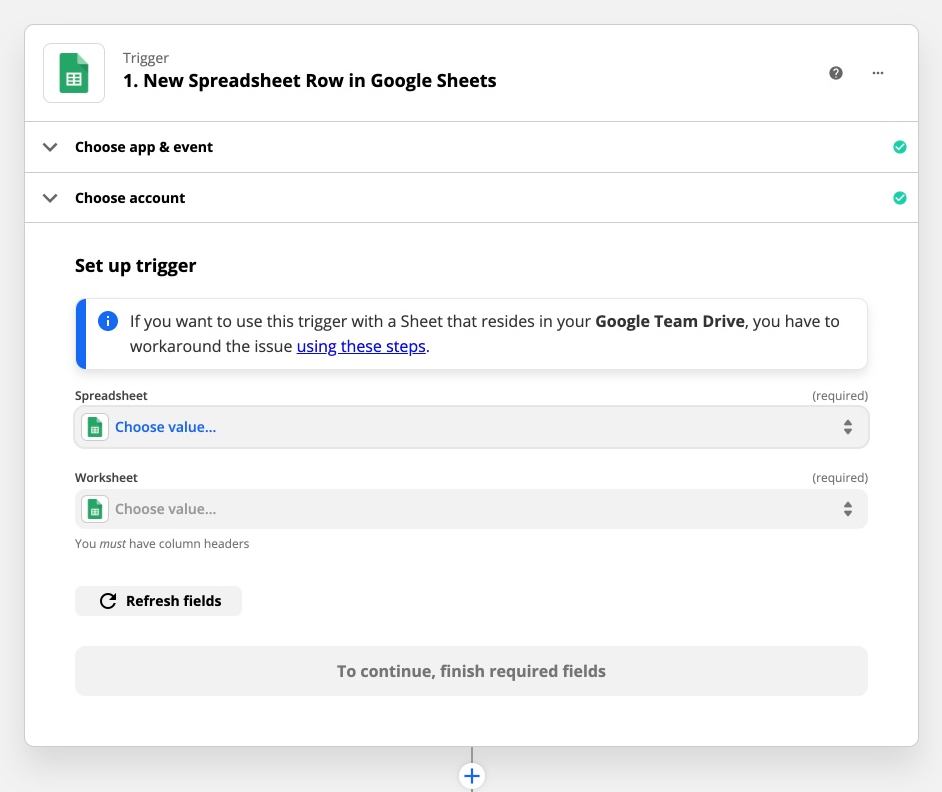Open the three-dot more options menu
This screenshot has height=792, width=942.
[878, 73]
